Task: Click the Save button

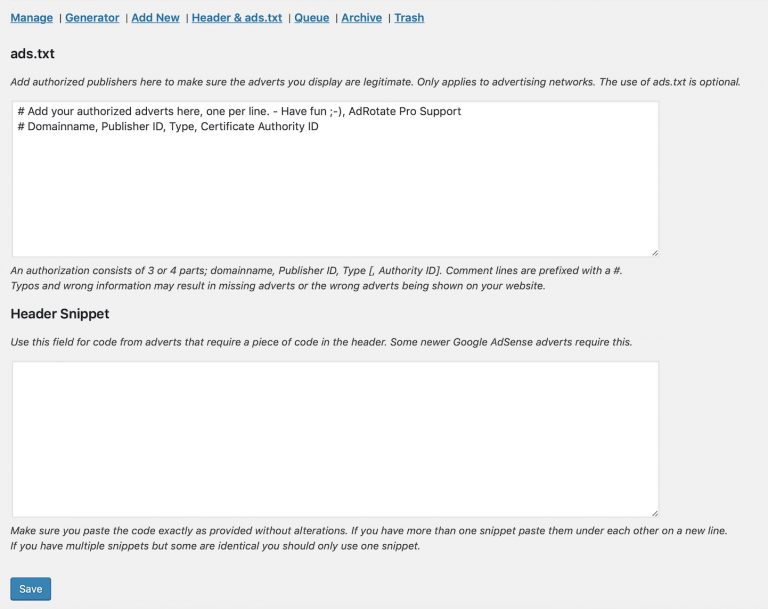Action: point(31,589)
